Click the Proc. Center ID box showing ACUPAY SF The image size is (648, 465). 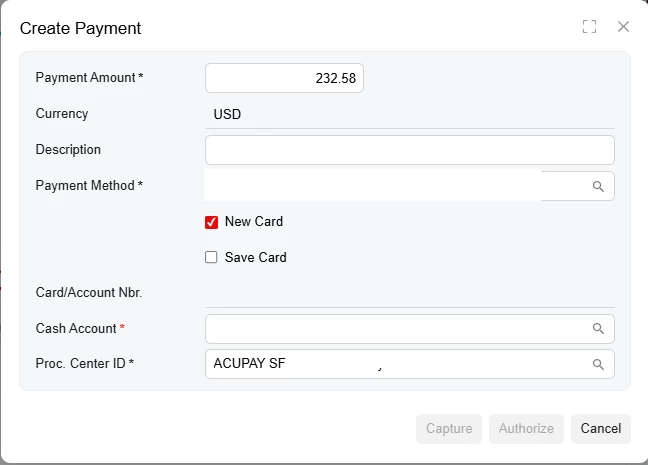click(395, 364)
